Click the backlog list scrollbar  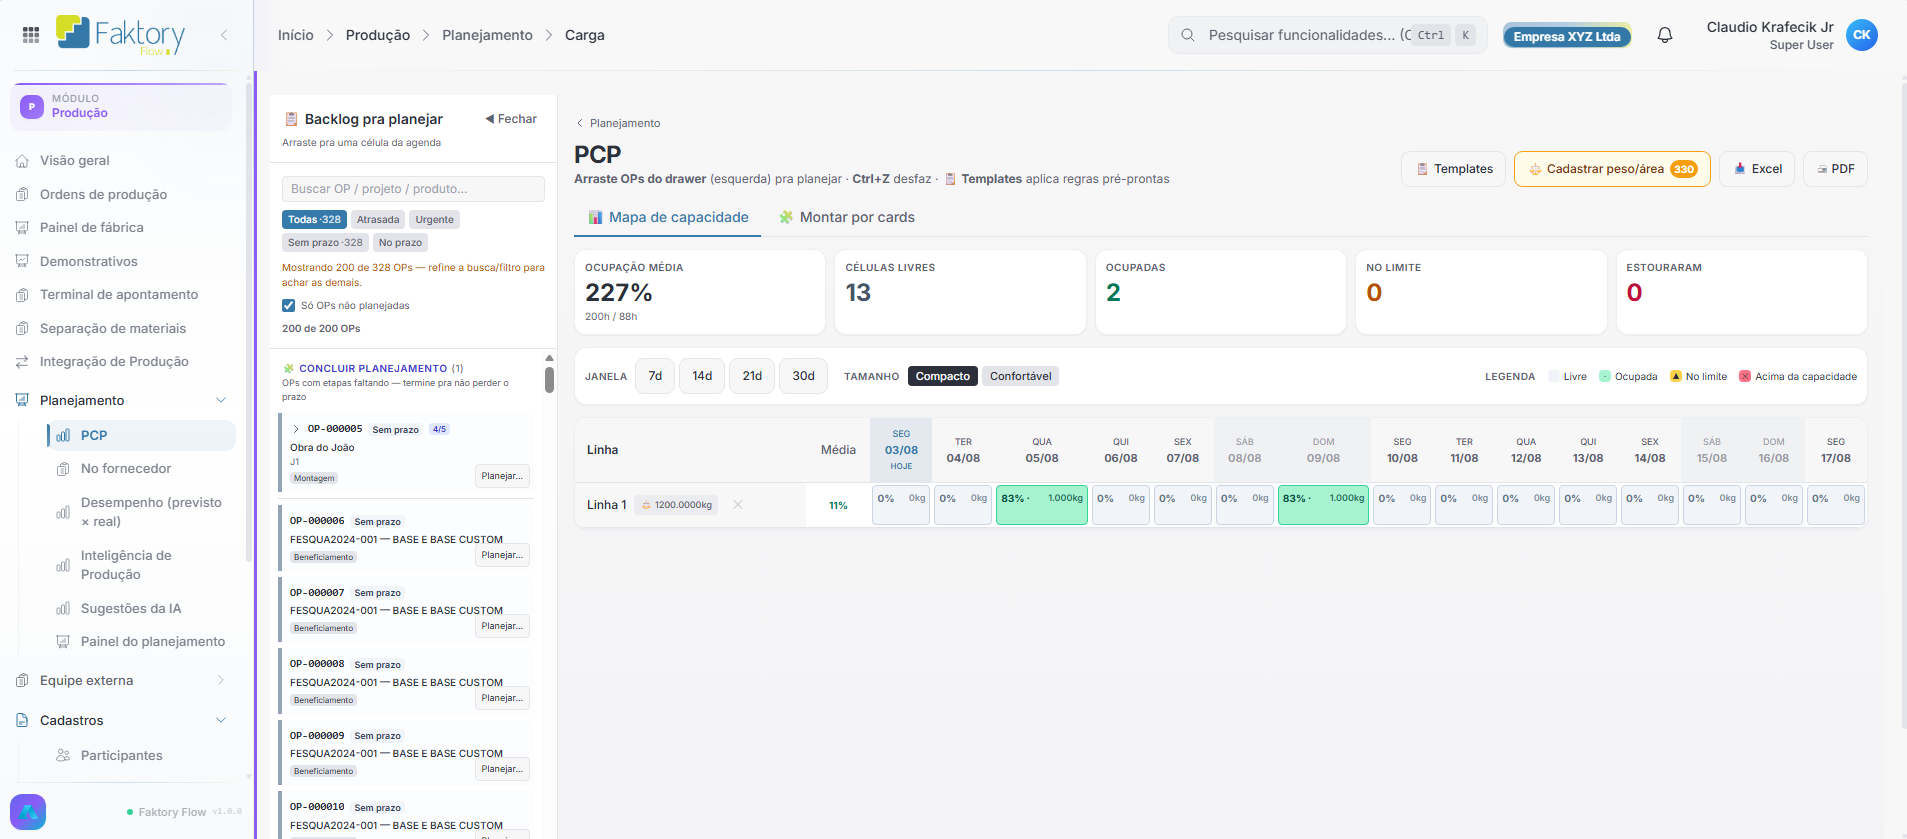click(549, 379)
